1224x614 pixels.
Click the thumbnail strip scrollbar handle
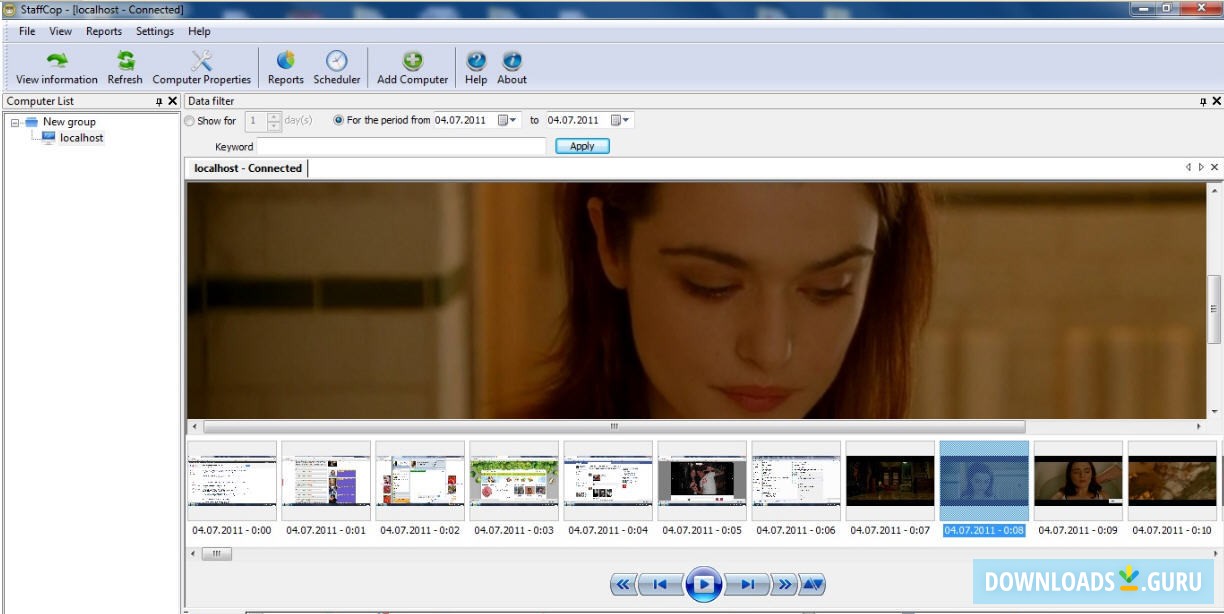[216, 553]
